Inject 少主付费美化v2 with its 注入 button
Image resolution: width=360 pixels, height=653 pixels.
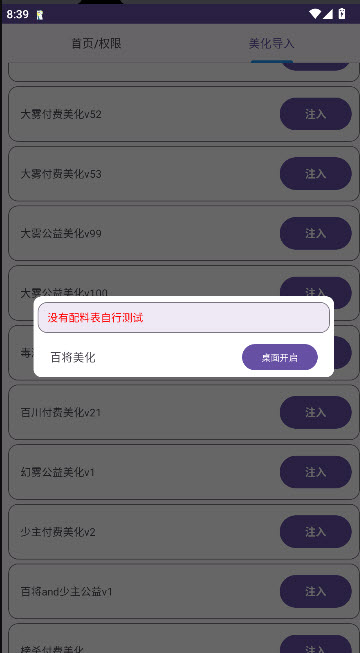[x=315, y=531]
